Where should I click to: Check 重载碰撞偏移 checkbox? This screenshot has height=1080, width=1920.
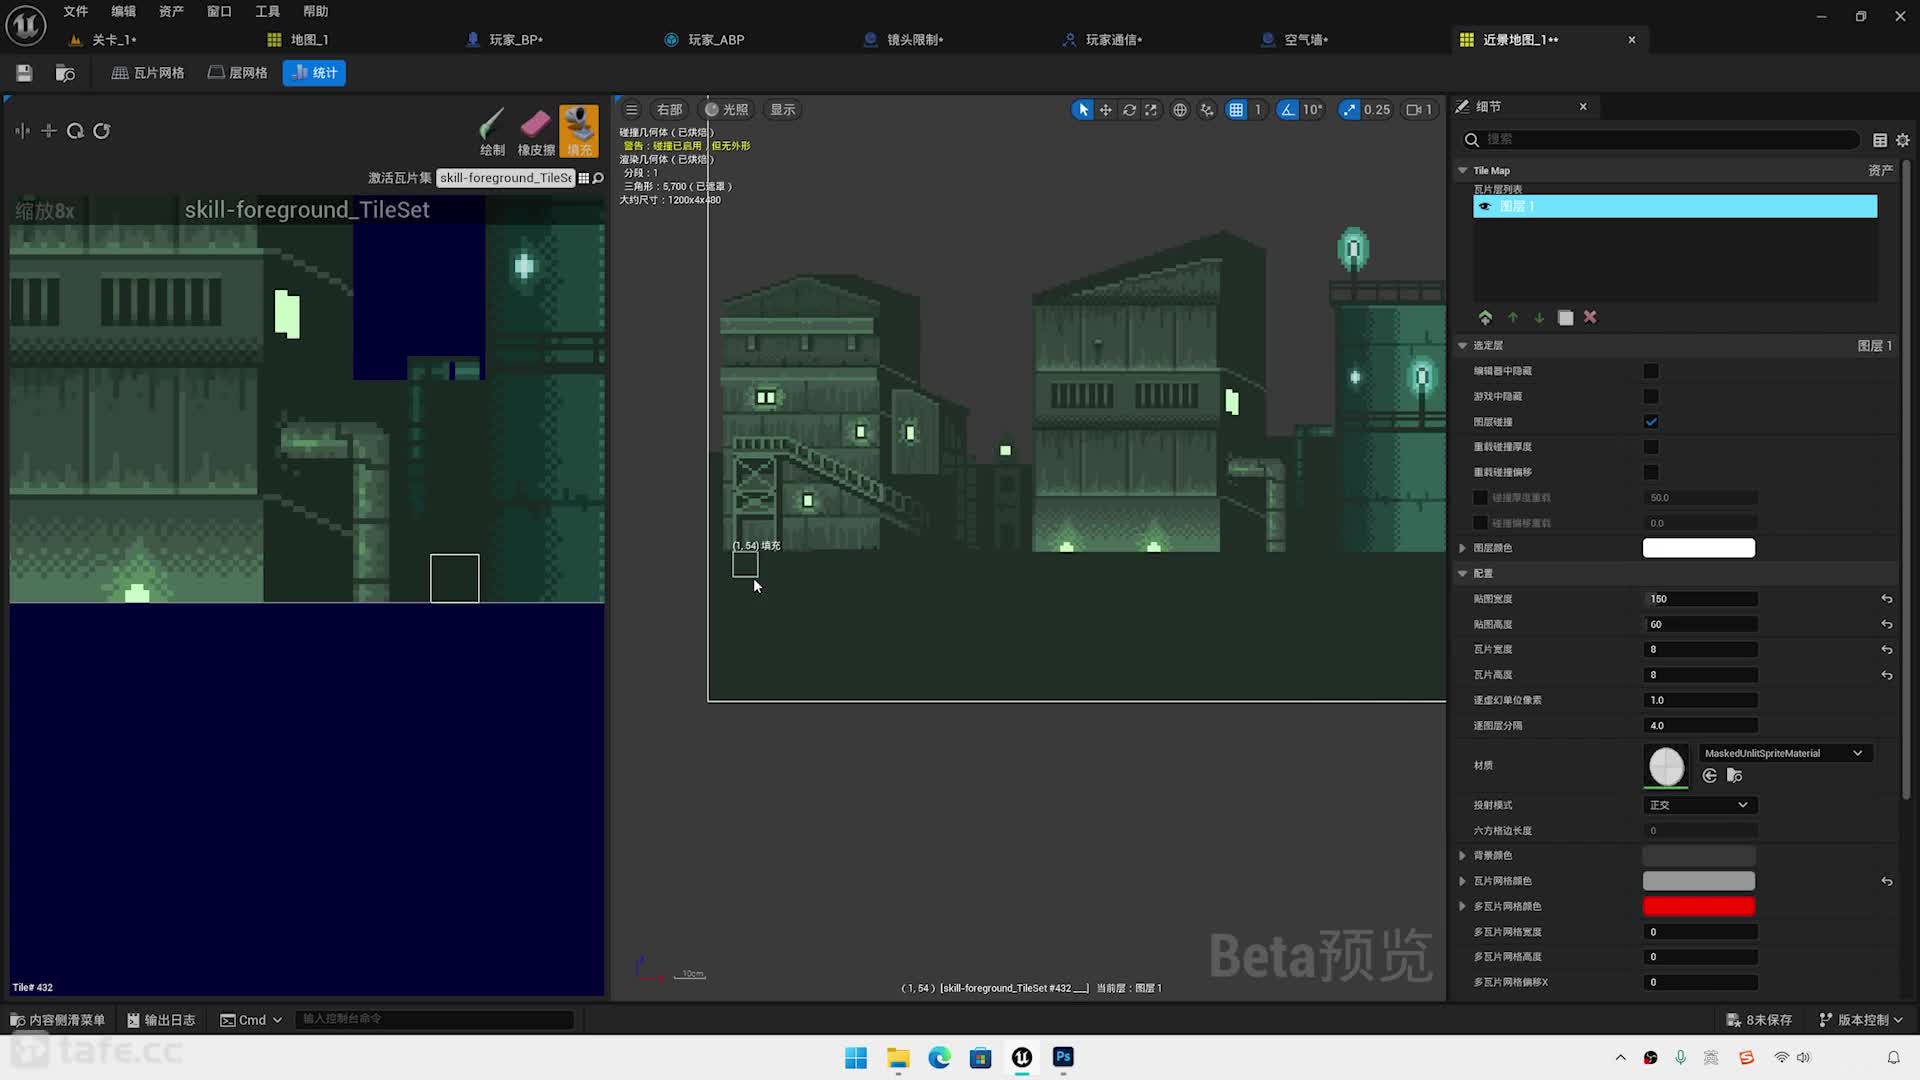click(1651, 472)
